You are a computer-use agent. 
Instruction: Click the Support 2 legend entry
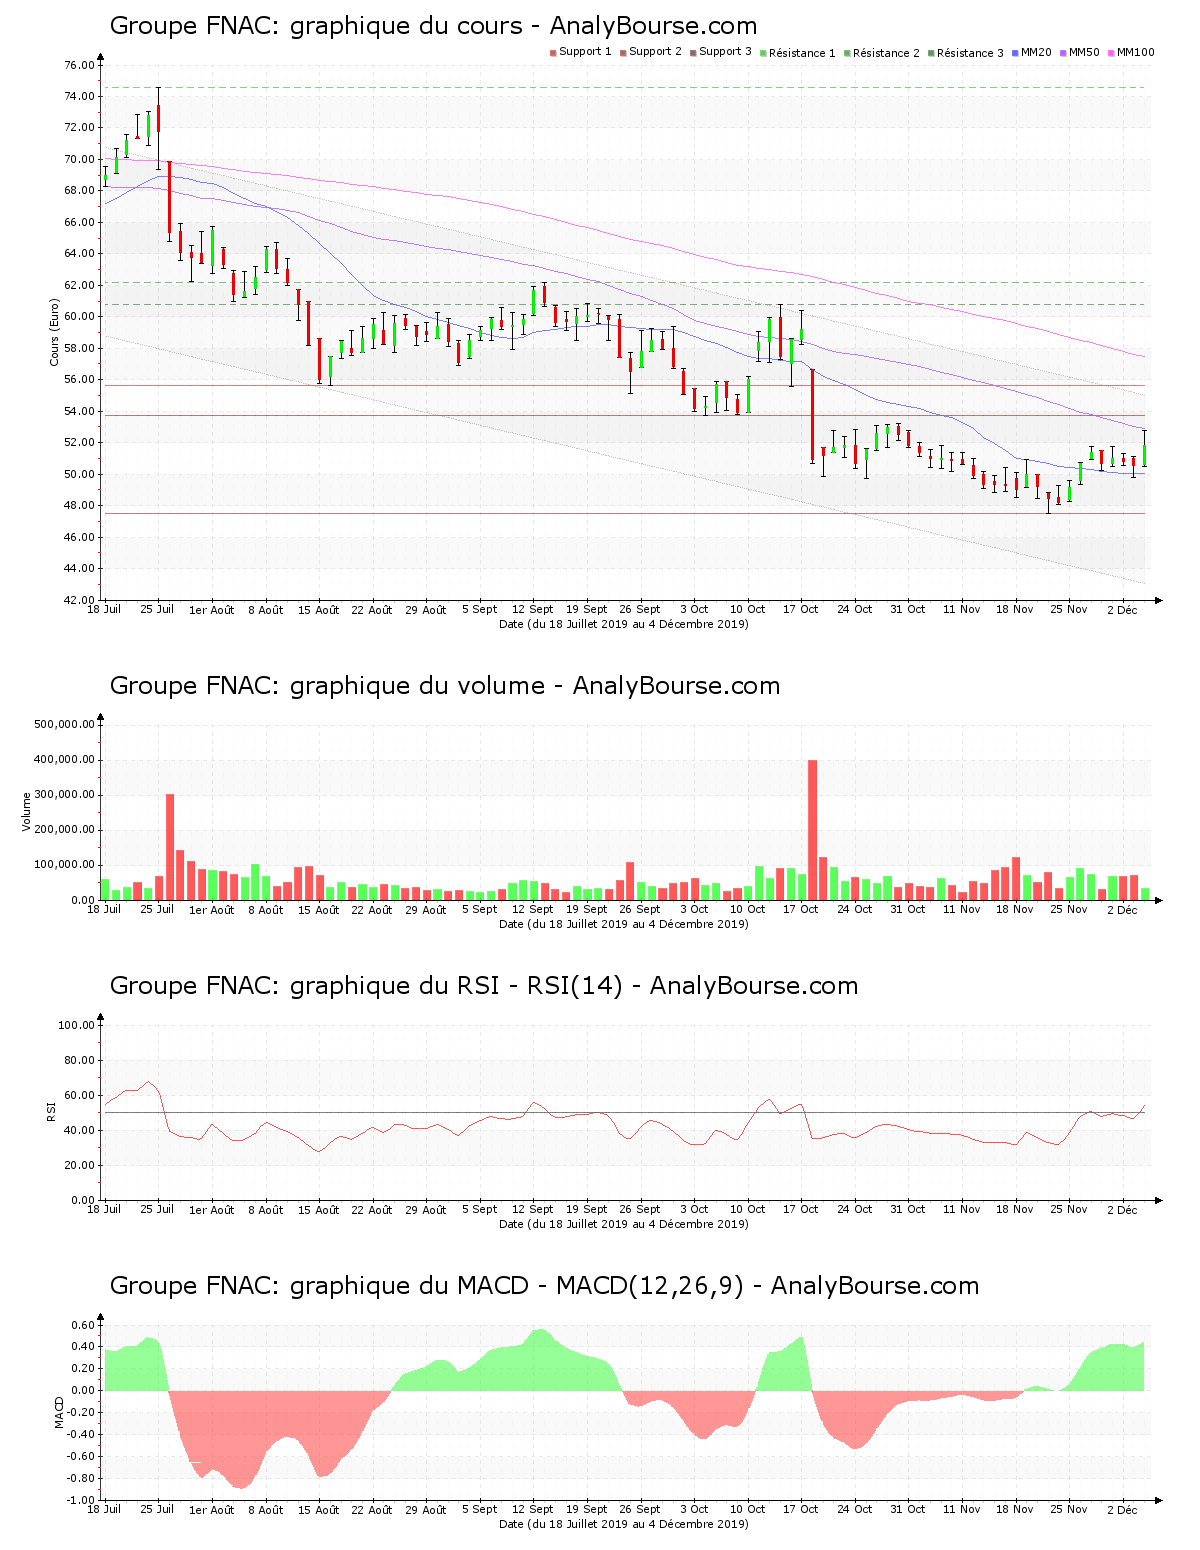click(650, 52)
